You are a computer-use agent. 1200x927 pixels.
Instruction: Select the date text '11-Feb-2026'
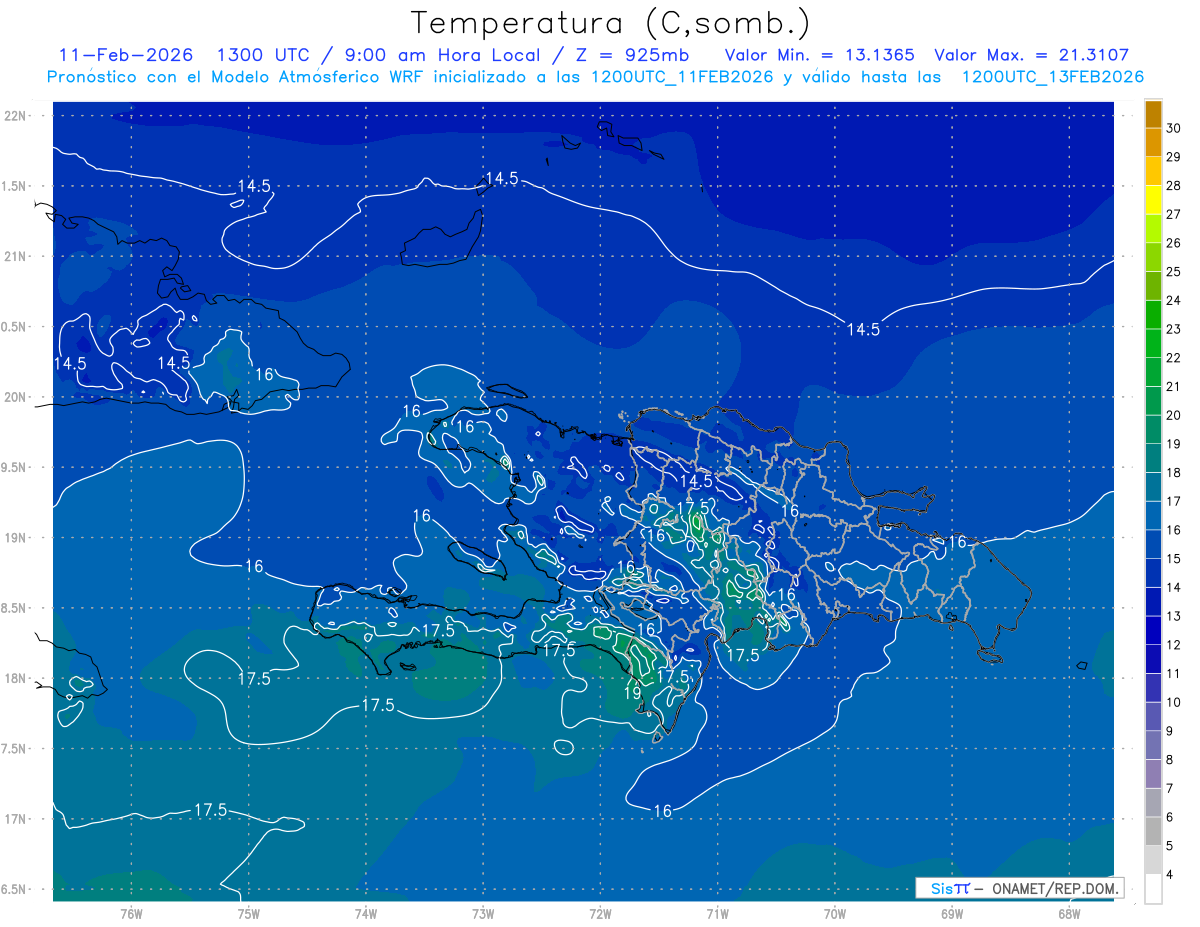126,55
